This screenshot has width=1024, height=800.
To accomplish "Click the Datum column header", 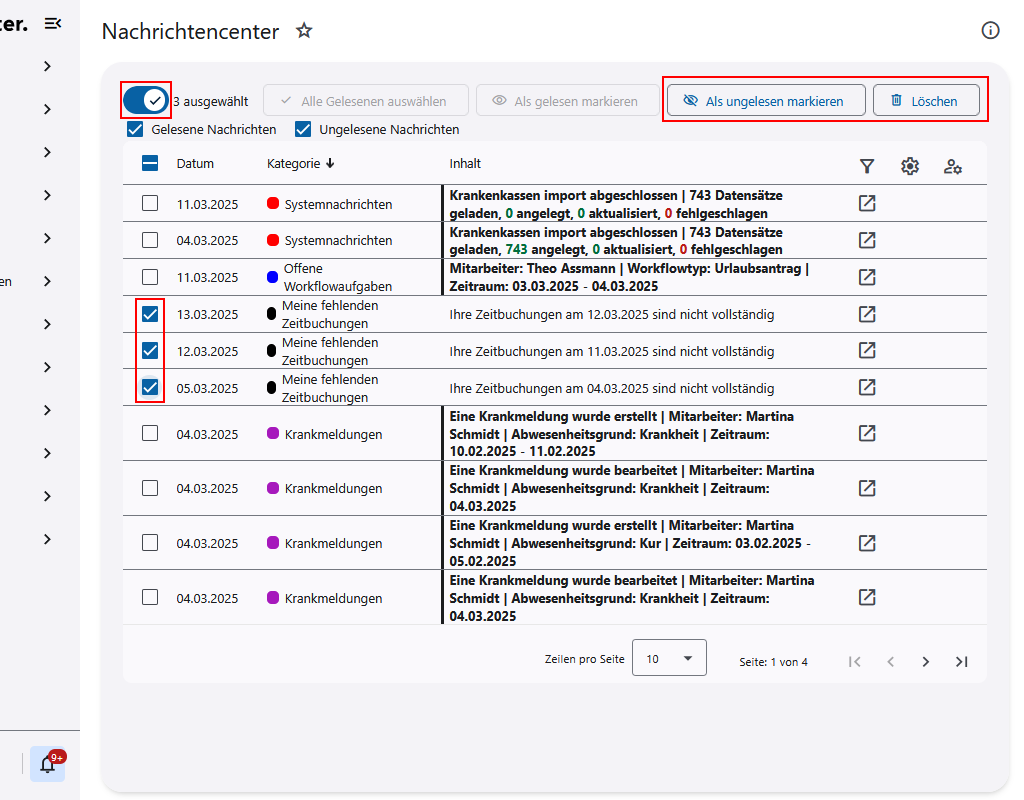I will point(195,164).
